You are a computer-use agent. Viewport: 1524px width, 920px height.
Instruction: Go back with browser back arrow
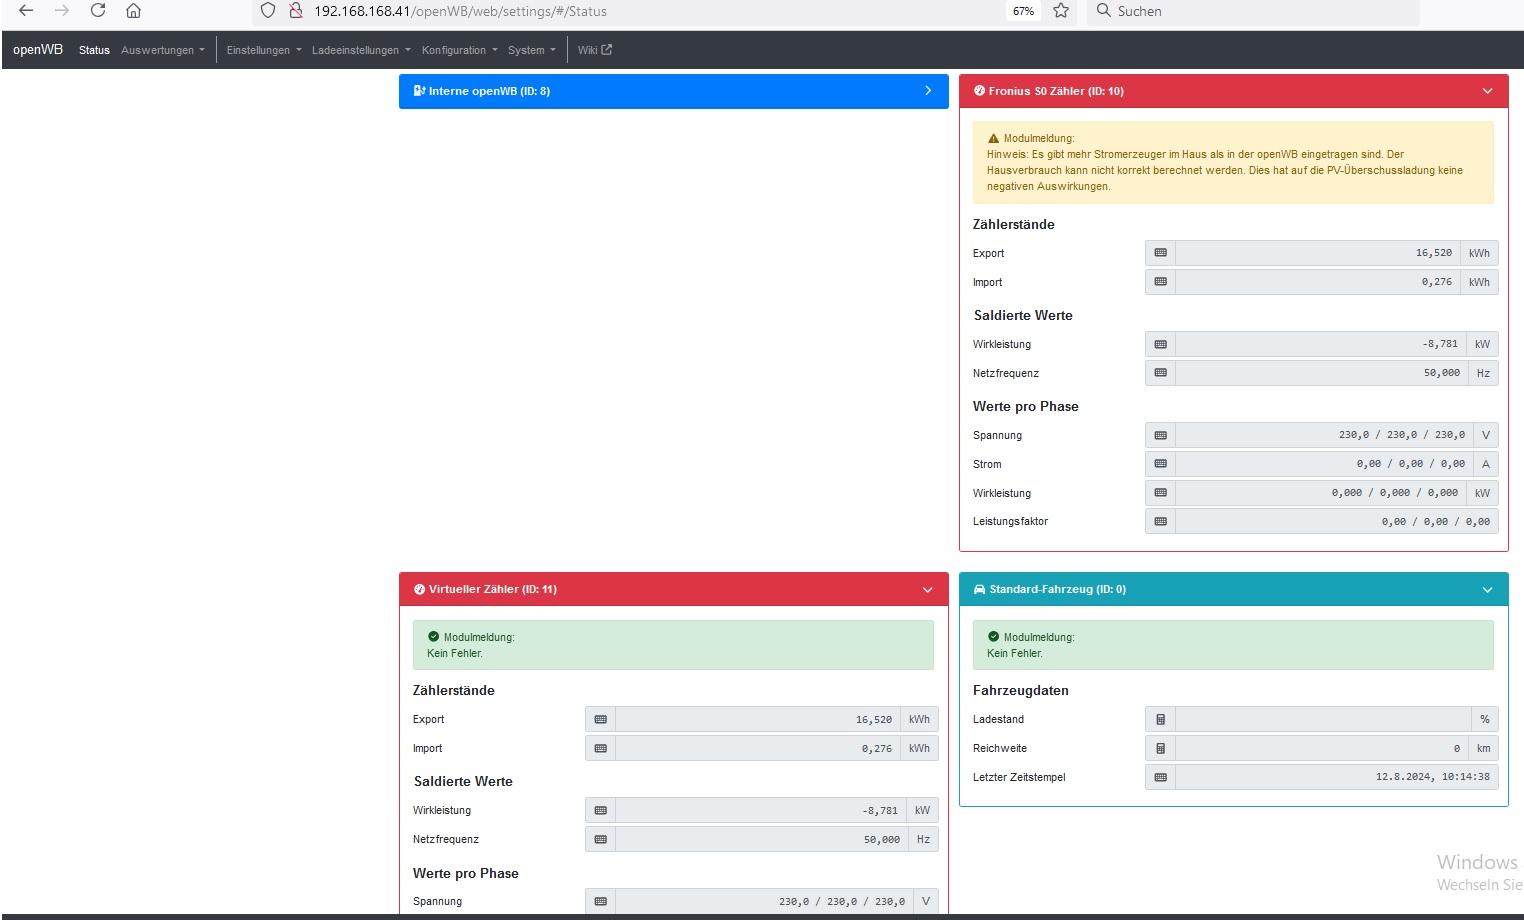coord(26,11)
